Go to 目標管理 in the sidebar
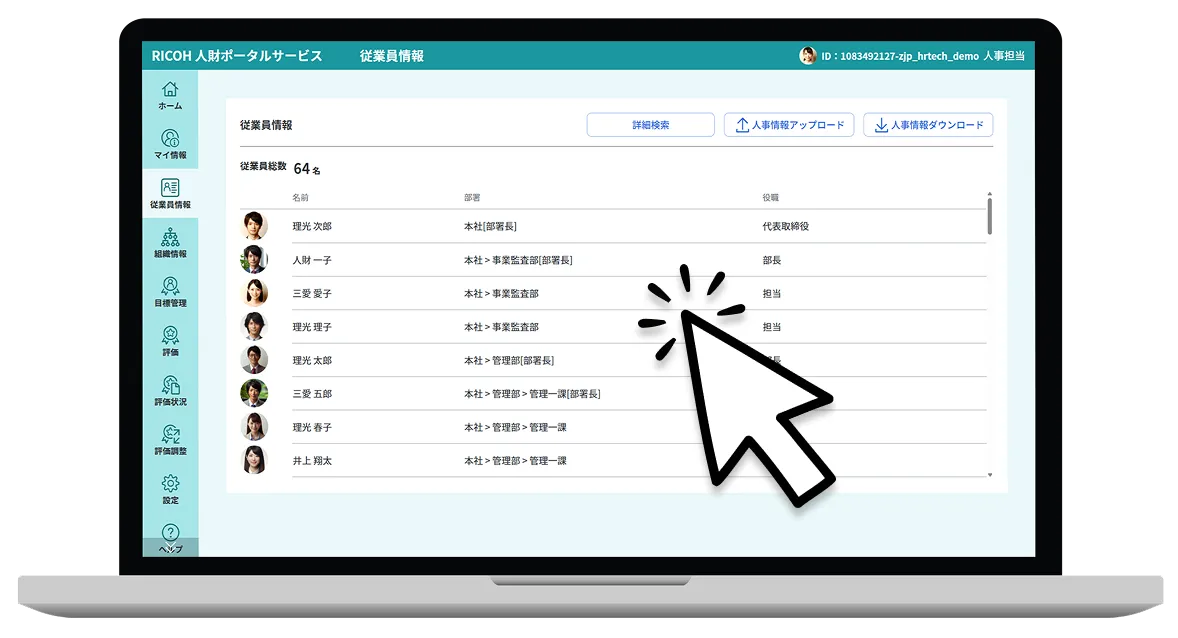The image size is (1178, 638). 170,291
